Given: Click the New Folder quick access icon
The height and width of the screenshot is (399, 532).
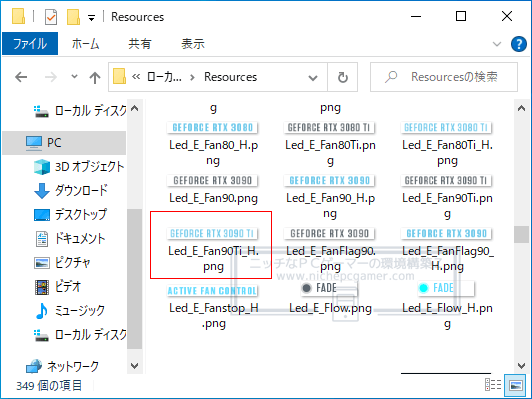Looking at the screenshot, I should tap(73, 17).
